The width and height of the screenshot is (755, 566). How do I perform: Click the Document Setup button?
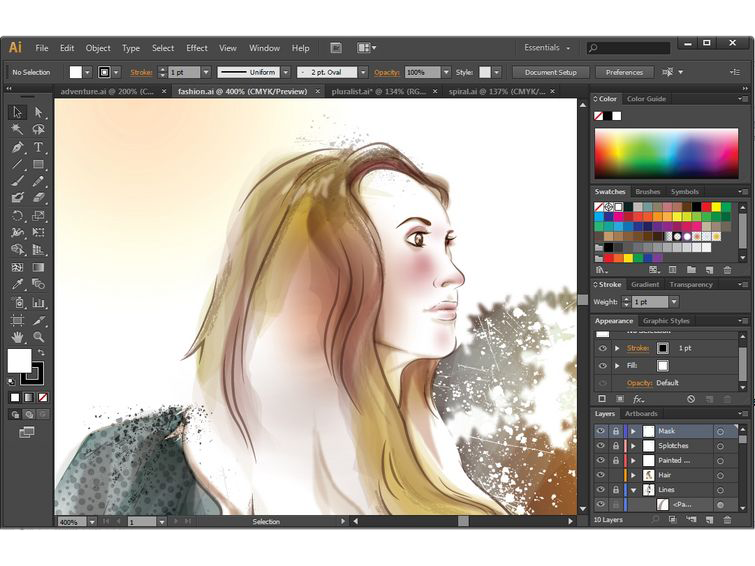(x=551, y=72)
